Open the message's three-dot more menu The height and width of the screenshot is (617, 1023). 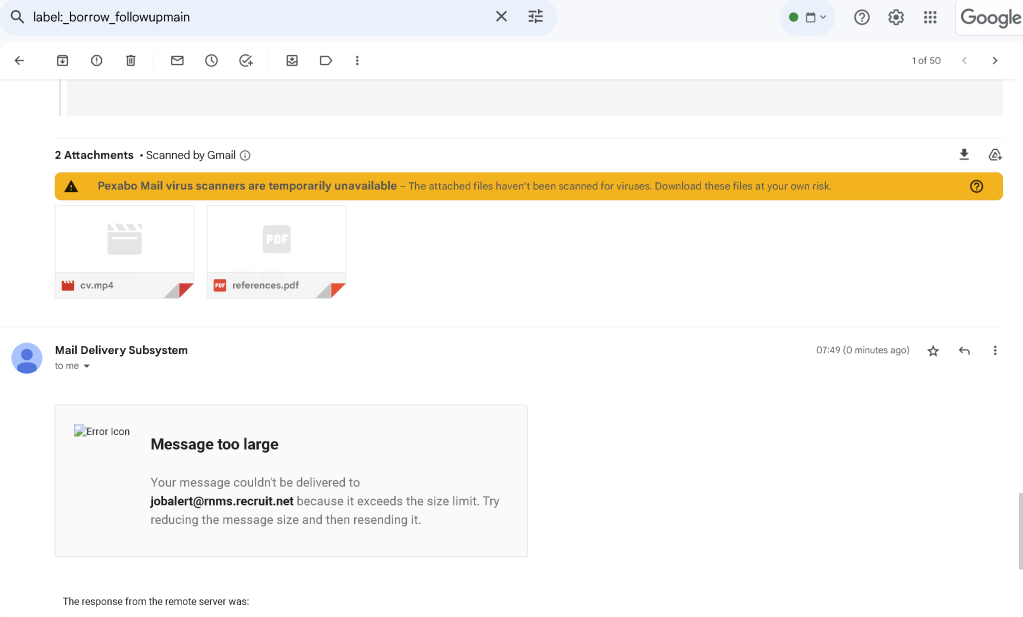click(995, 351)
